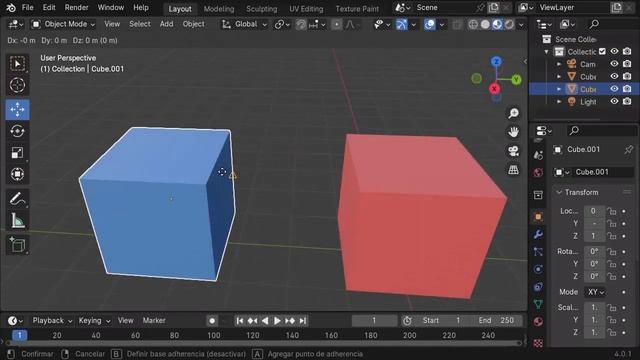Open the viewport Select menu
Image resolution: width=640 pixels, height=360 pixels.
point(140,24)
